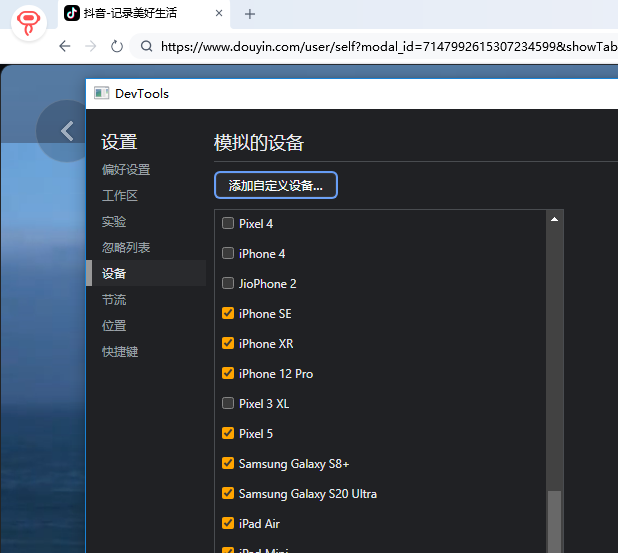This screenshot has height=553, width=618.
Task: Click the DevTools window title
Action: click(x=142, y=94)
